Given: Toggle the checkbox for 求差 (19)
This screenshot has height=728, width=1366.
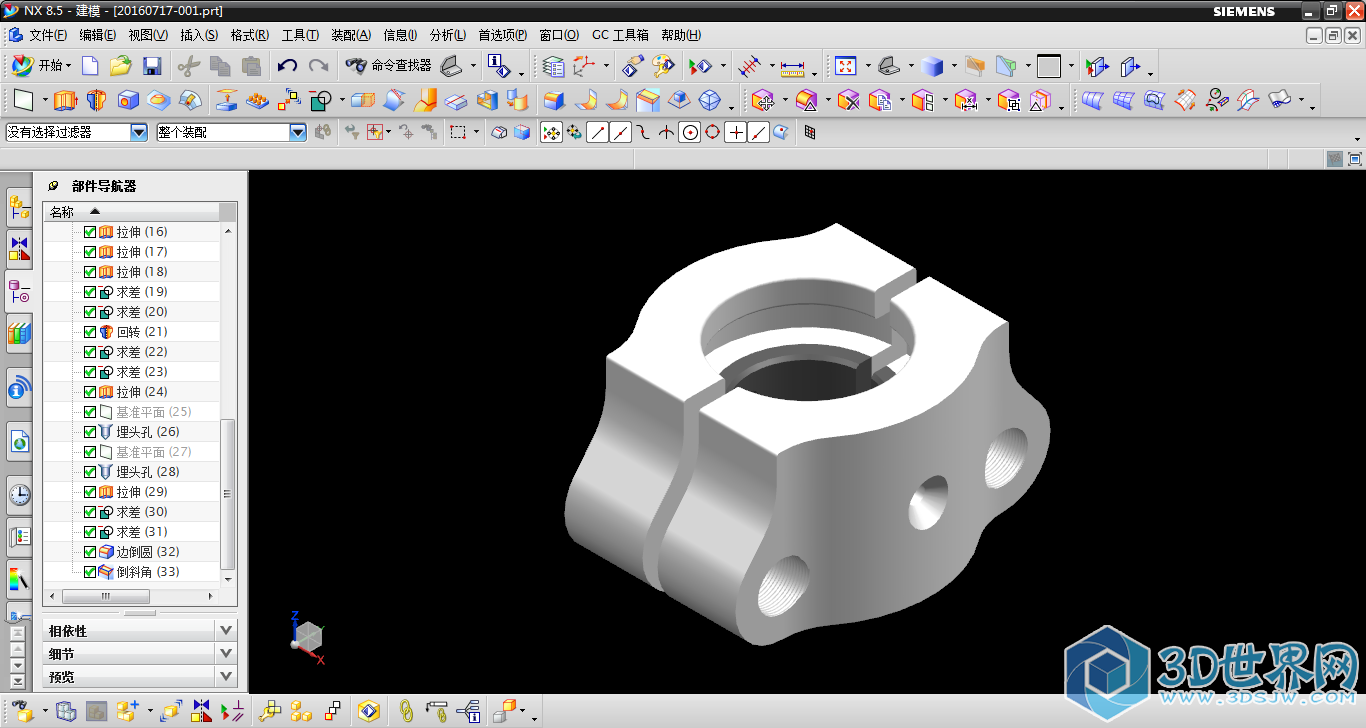Looking at the screenshot, I should coord(90,292).
